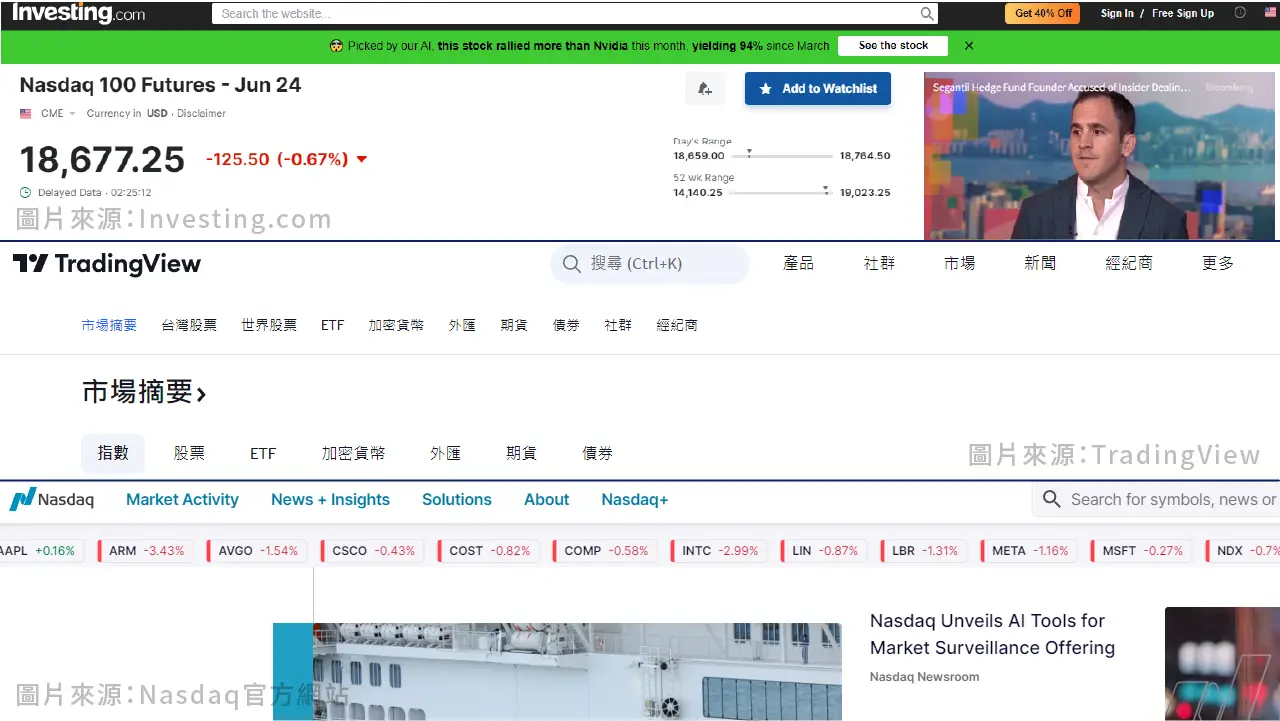Click the TradingView search field
This screenshot has width=1280, height=721.
[649, 263]
